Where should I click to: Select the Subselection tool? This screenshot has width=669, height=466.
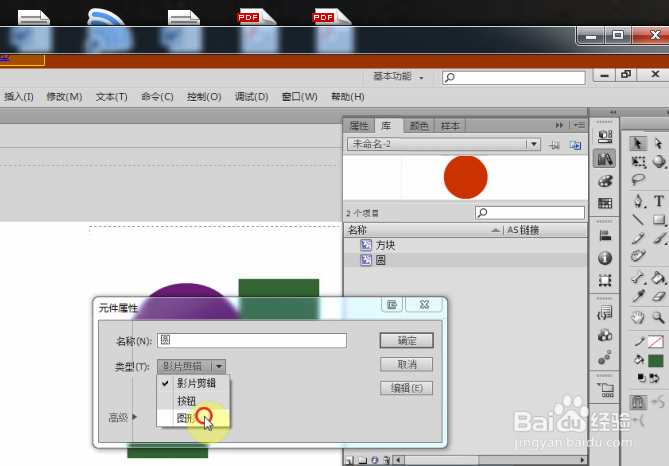(658, 143)
